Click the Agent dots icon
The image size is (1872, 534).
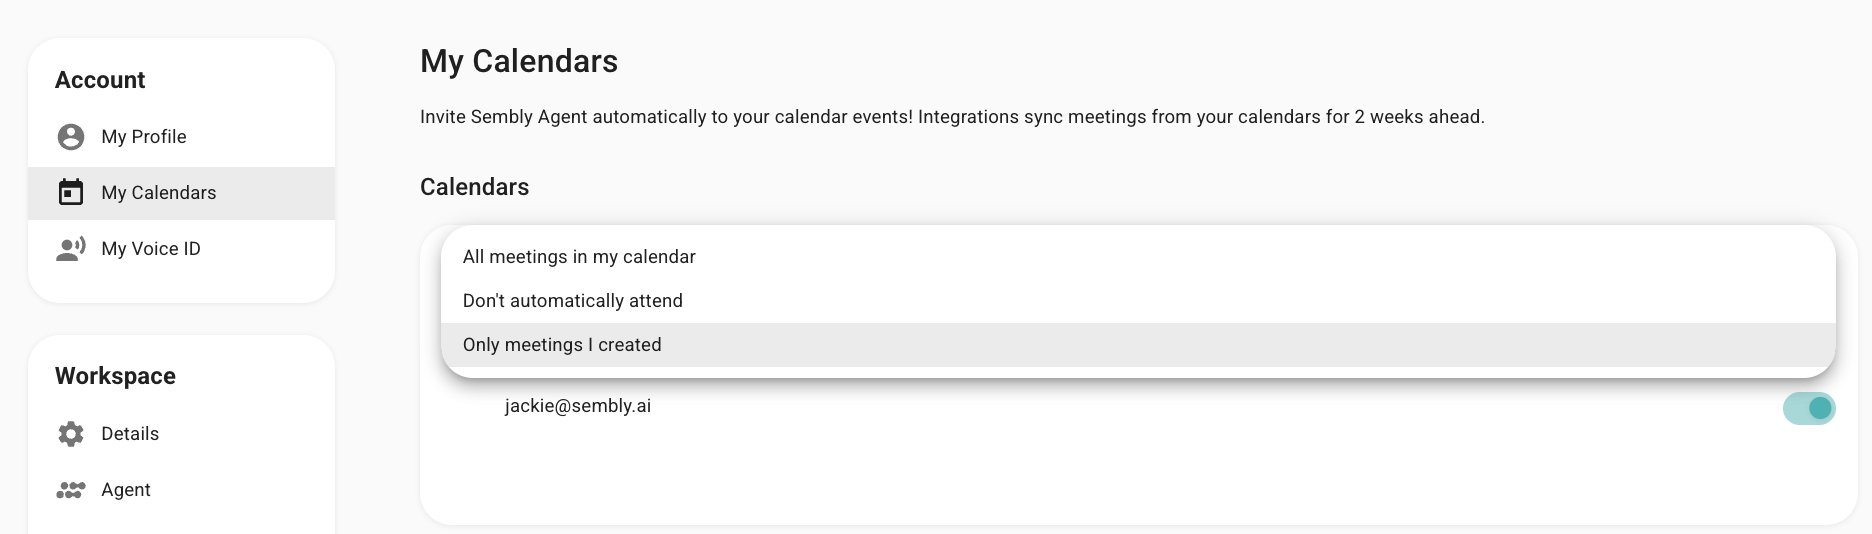(x=71, y=490)
